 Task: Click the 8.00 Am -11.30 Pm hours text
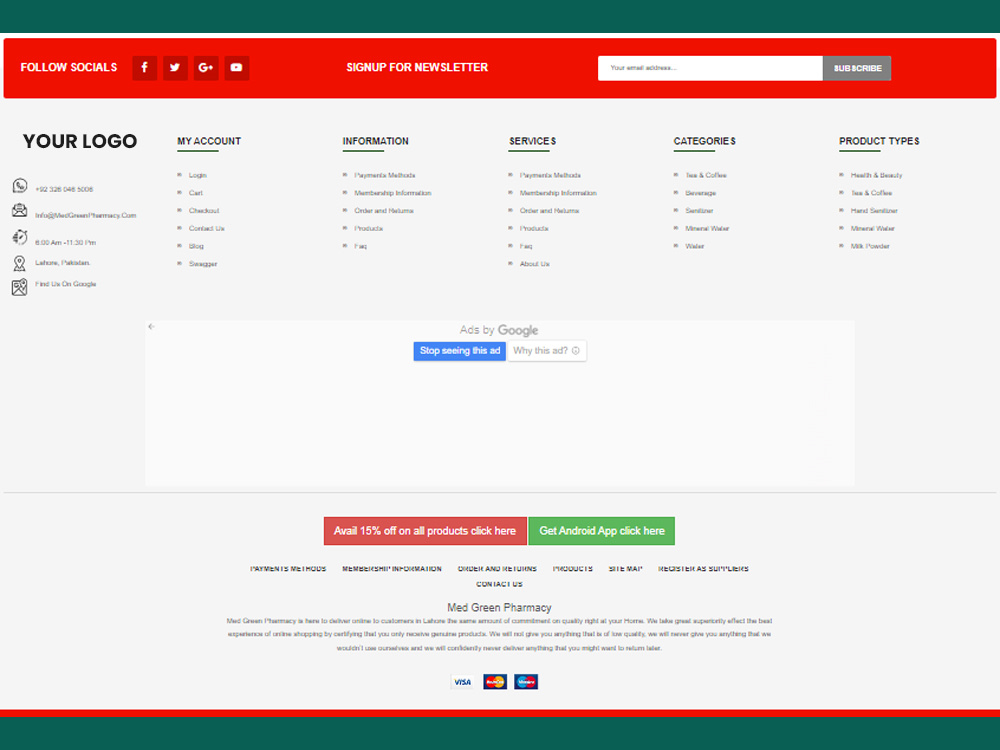(x=66, y=243)
